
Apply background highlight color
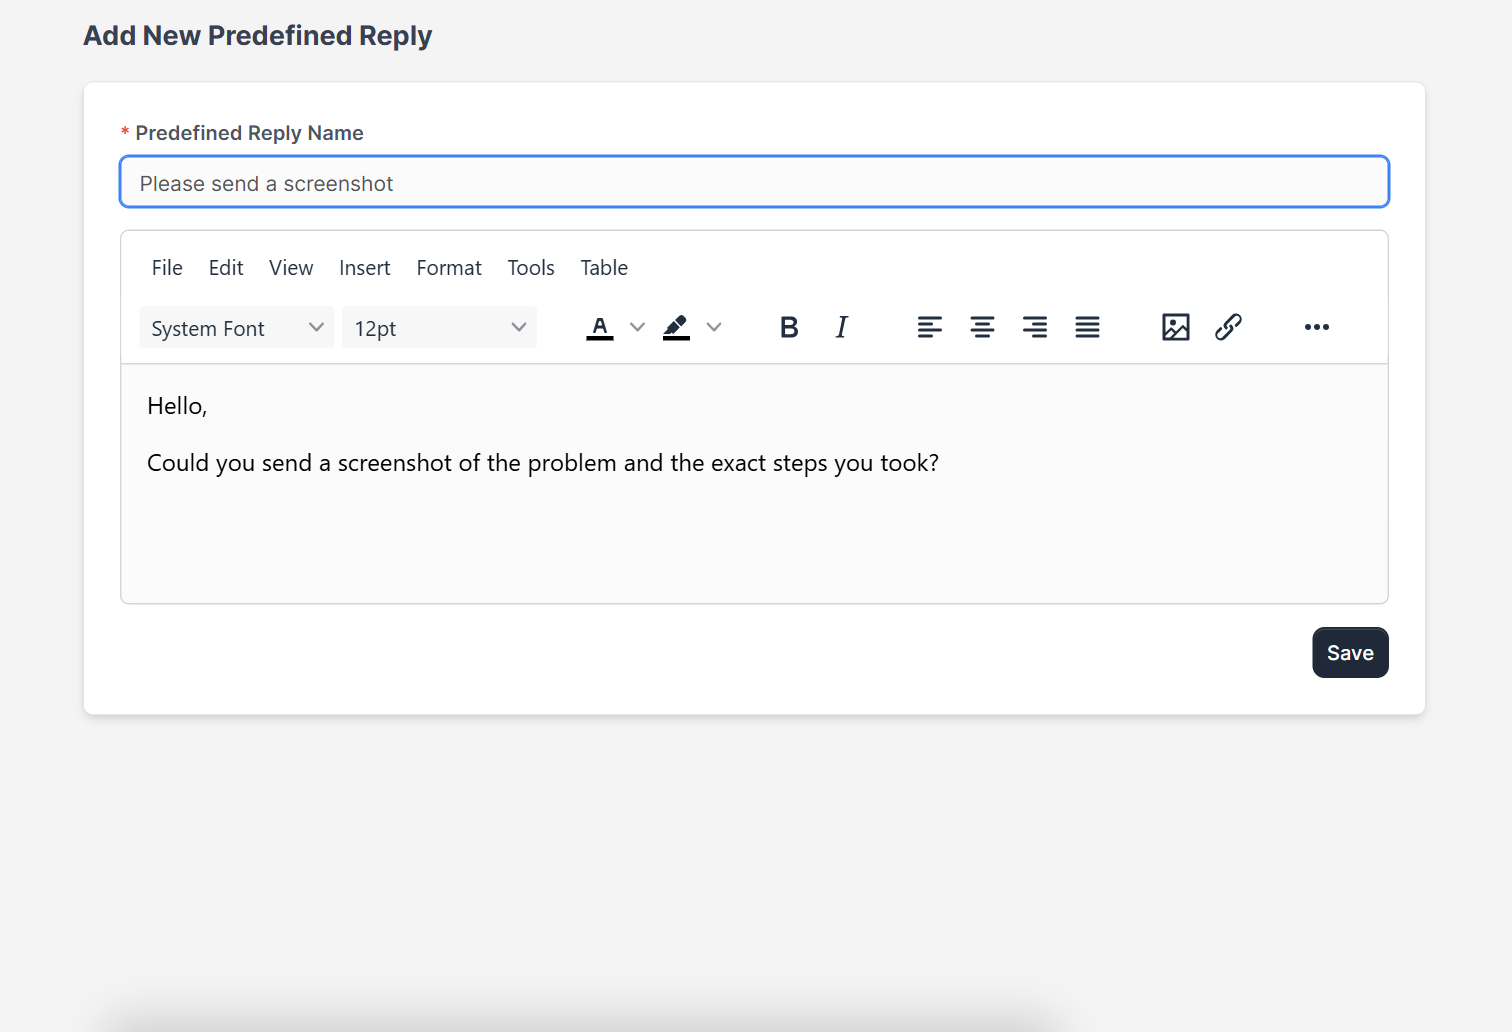click(676, 327)
